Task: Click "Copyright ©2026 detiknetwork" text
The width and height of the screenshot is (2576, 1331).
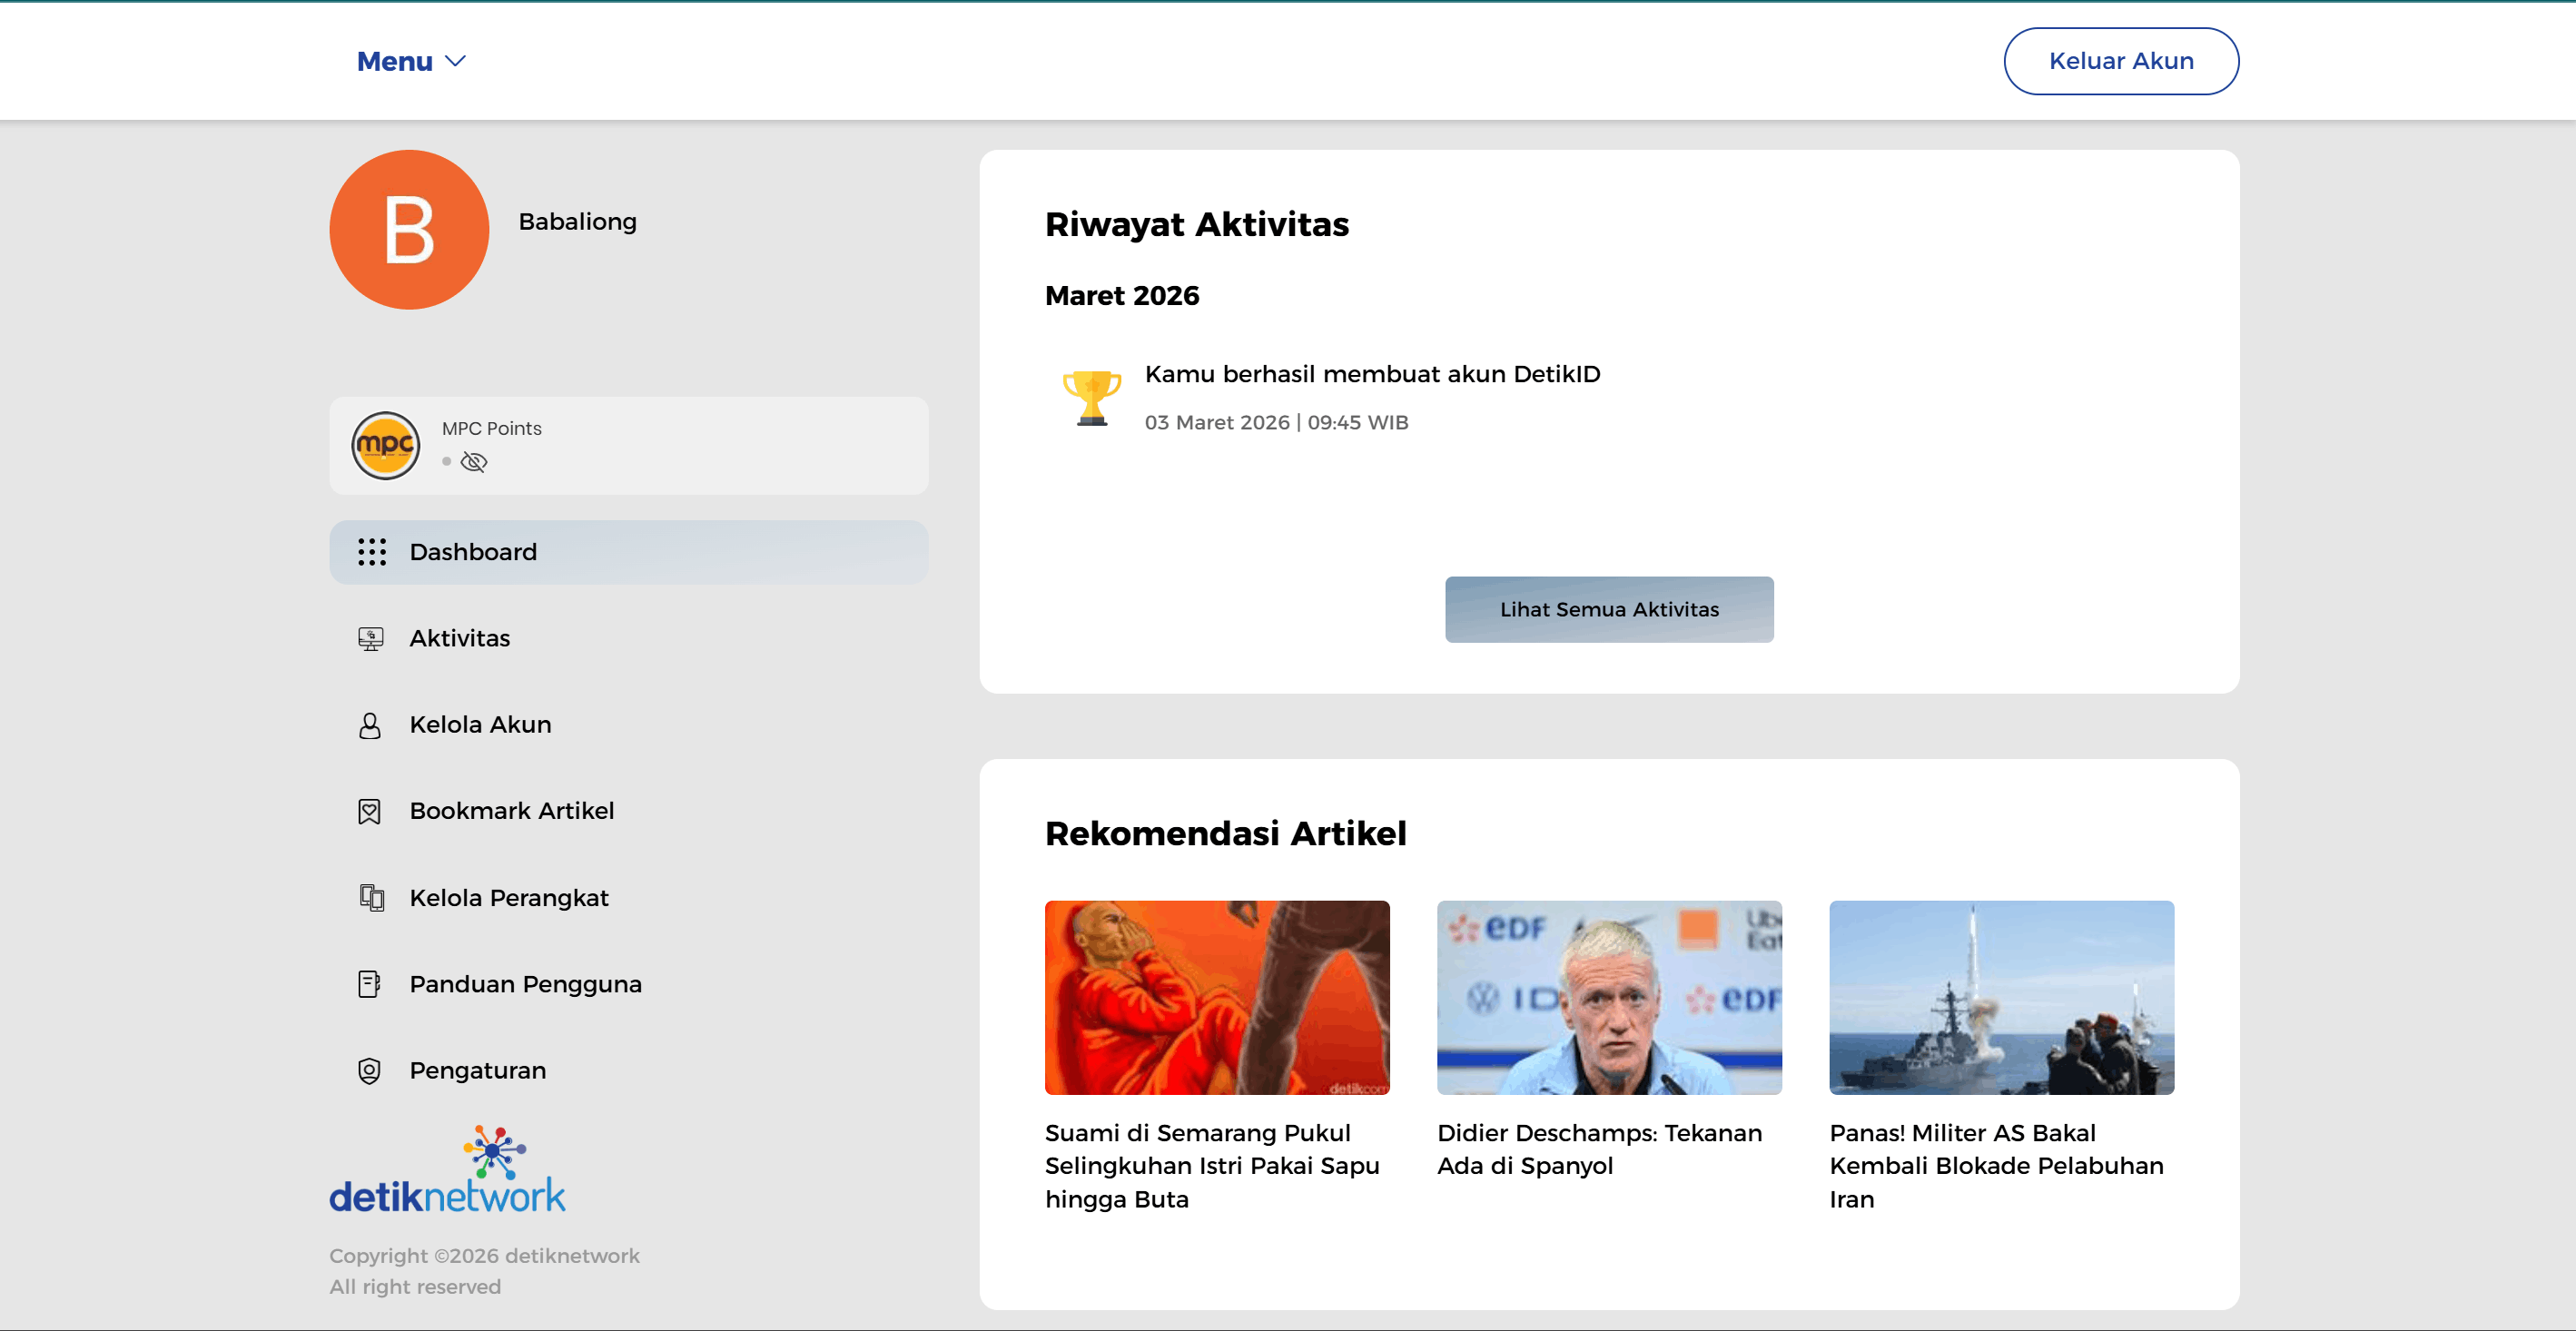Action: 484,1255
